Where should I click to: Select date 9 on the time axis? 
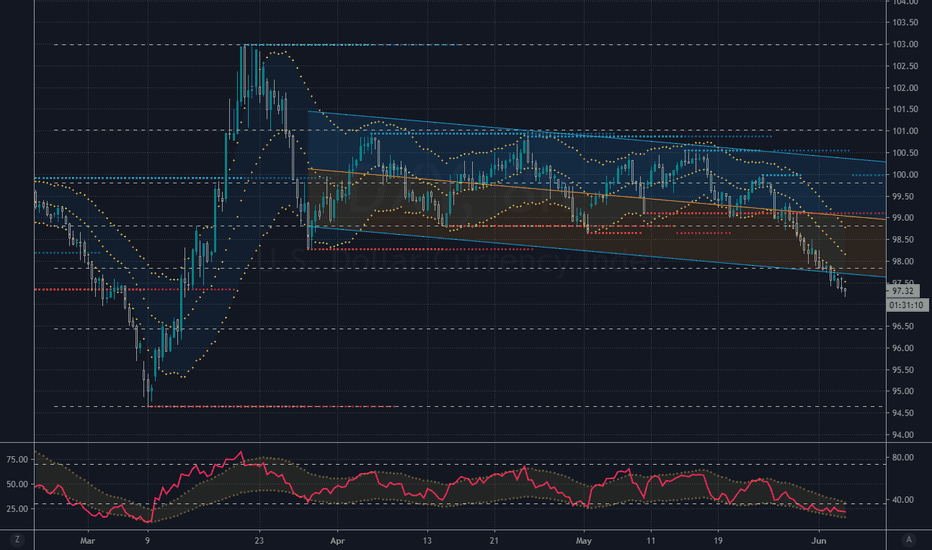pyautogui.click(x=147, y=541)
